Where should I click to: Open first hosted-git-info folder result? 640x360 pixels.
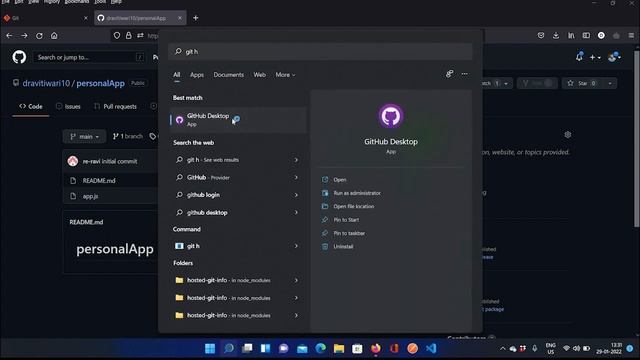coord(229,280)
